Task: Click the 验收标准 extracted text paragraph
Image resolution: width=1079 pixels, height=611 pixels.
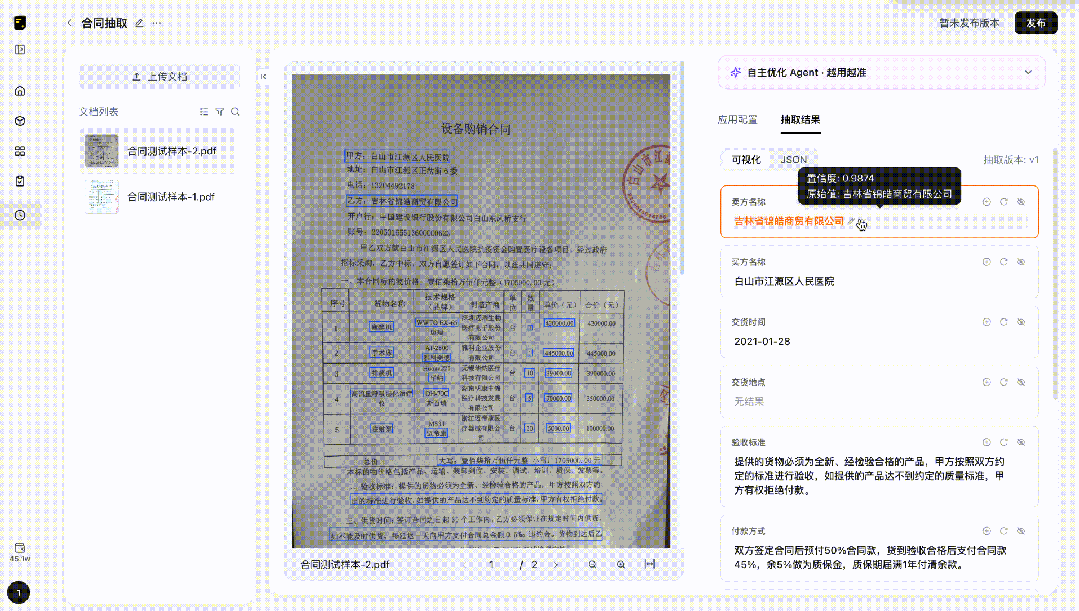Action: click(869, 475)
